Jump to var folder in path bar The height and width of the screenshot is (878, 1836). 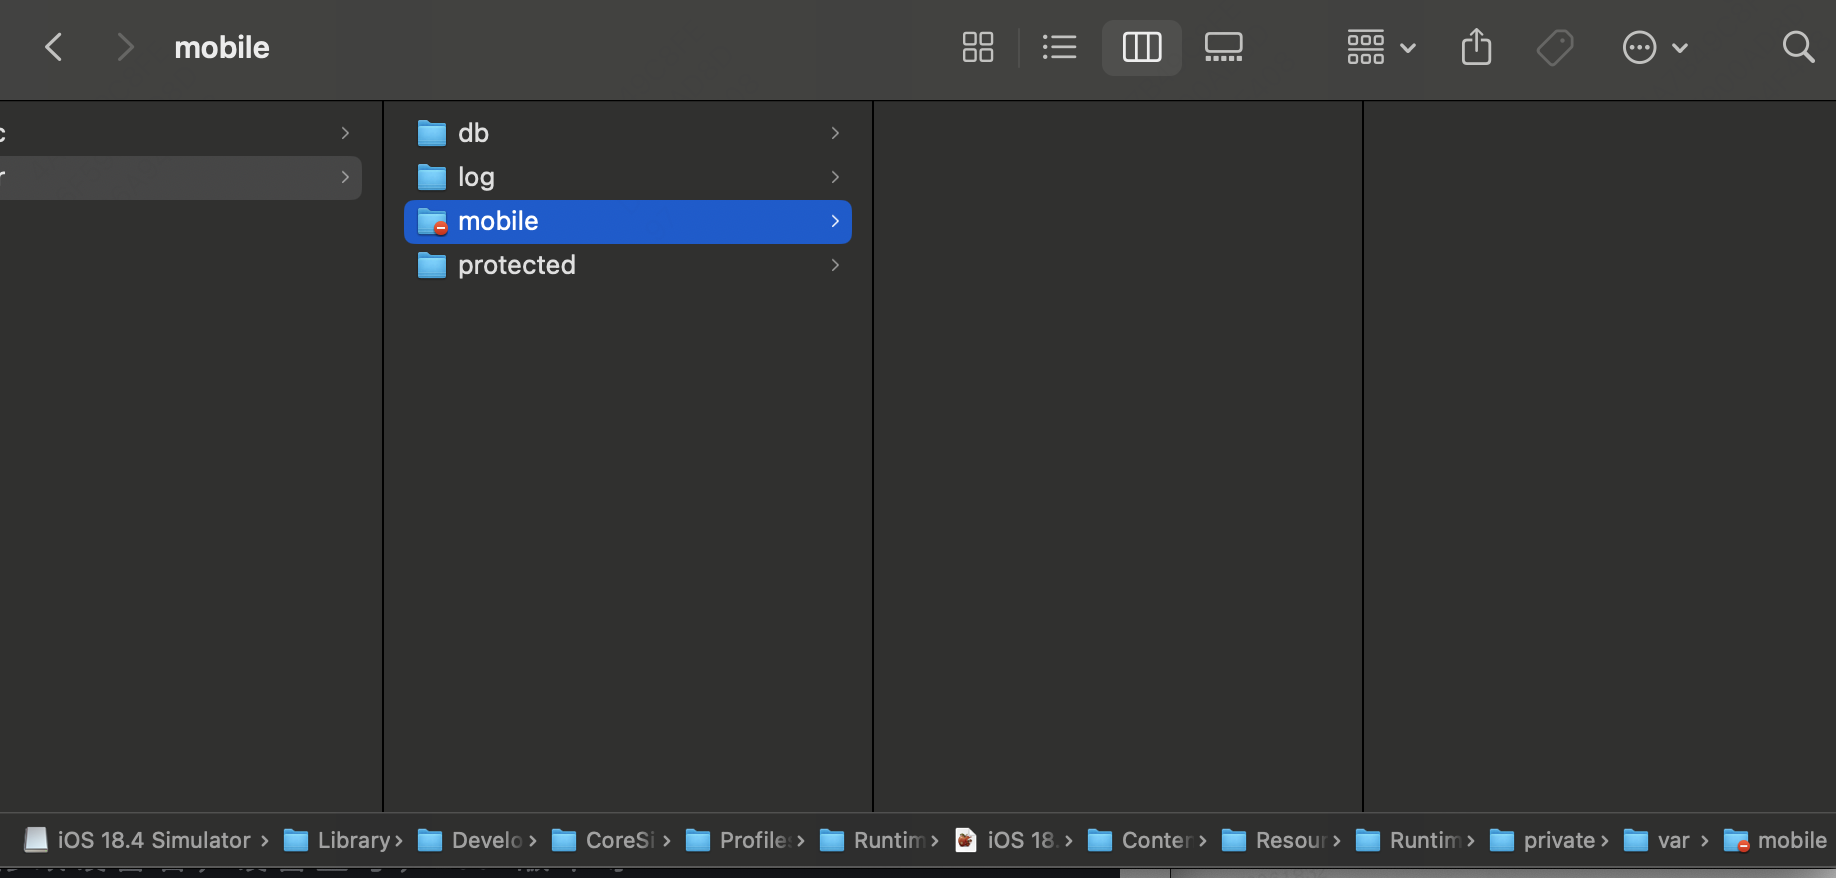[x=1657, y=840]
